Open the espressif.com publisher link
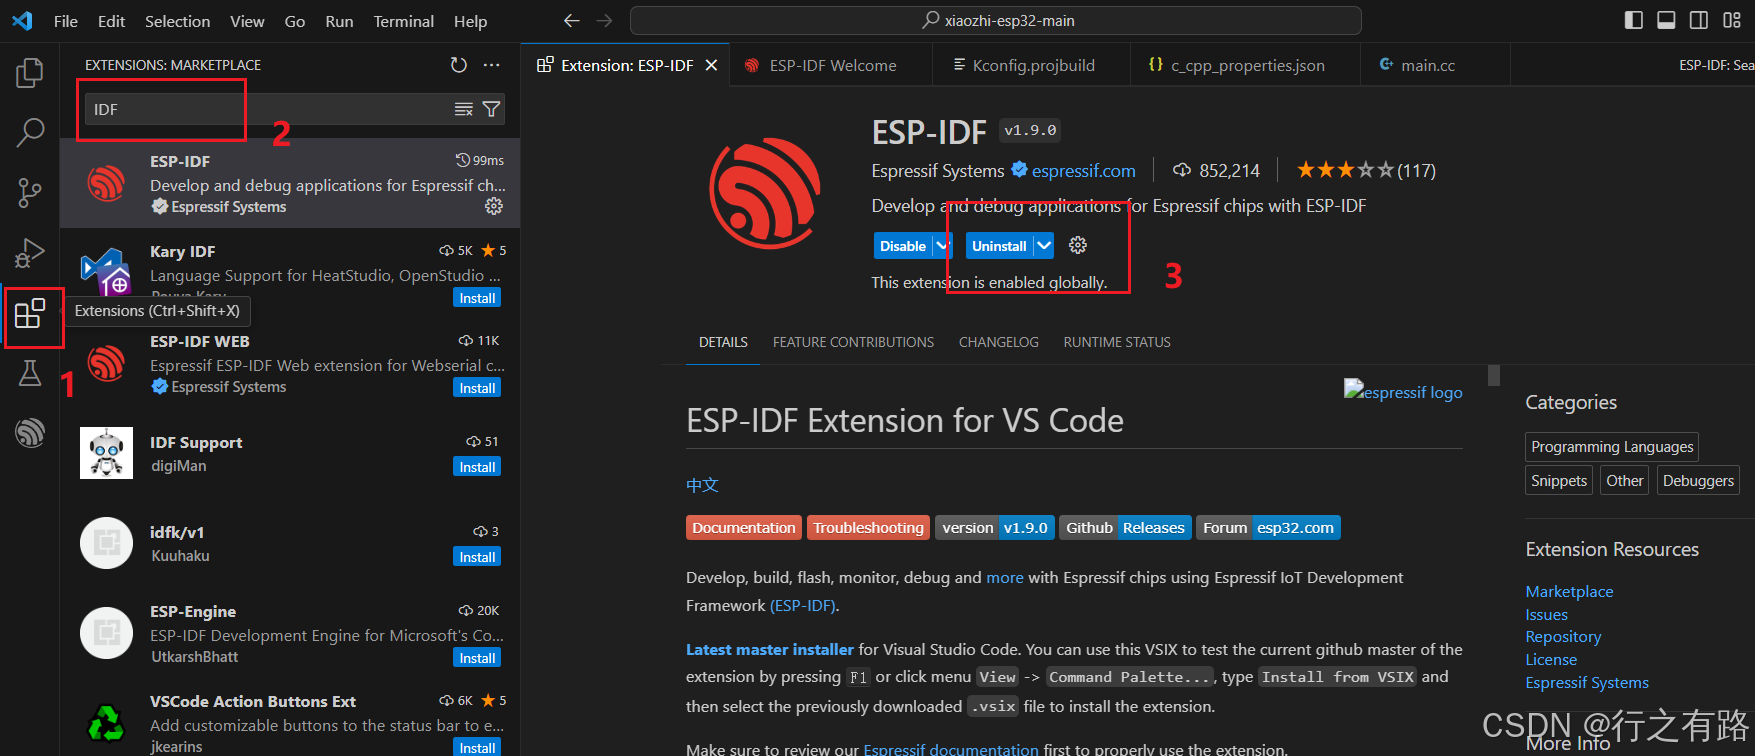Image resolution: width=1755 pixels, height=756 pixels. tap(1084, 171)
